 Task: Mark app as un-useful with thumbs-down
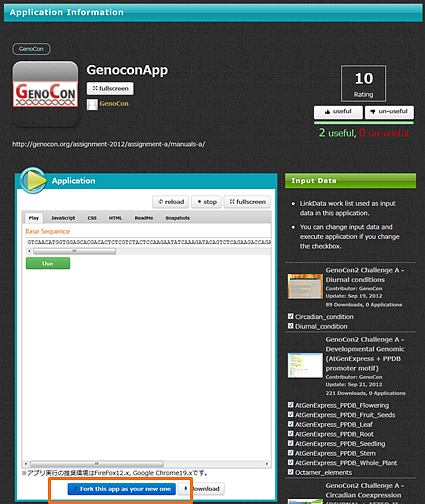click(389, 112)
